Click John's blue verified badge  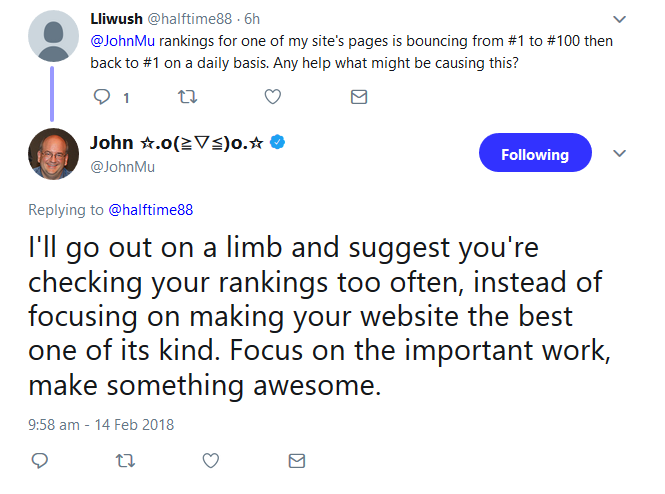coord(278,142)
